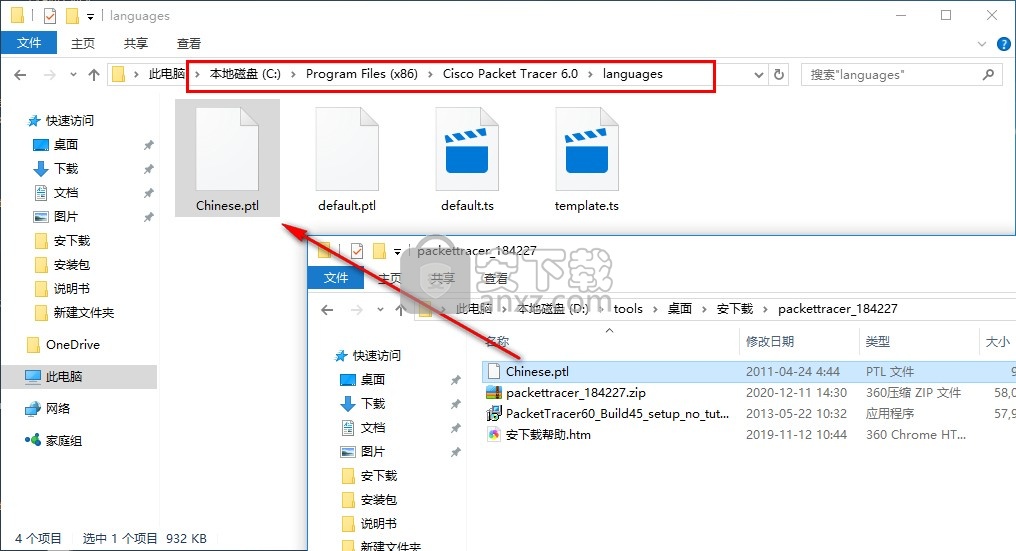Open recent locations dropdown in languages window
Viewport: 1016px width, 551px height.
[73, 75]
